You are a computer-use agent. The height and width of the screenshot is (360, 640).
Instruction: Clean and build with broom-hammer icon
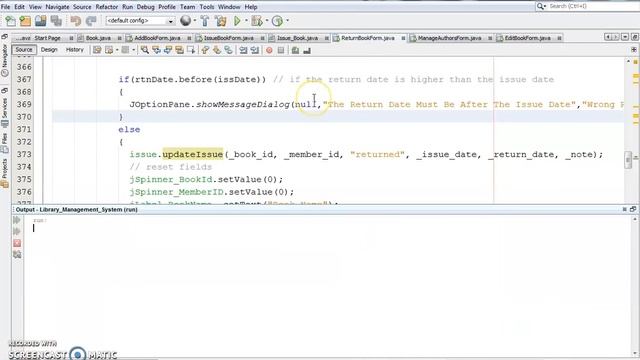221,21
